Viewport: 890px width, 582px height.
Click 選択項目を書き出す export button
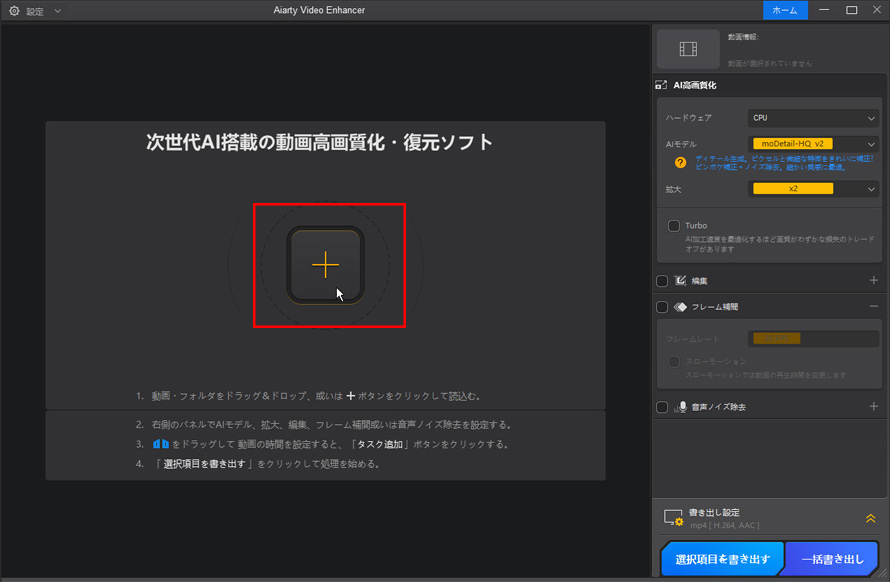click(722, 559)
